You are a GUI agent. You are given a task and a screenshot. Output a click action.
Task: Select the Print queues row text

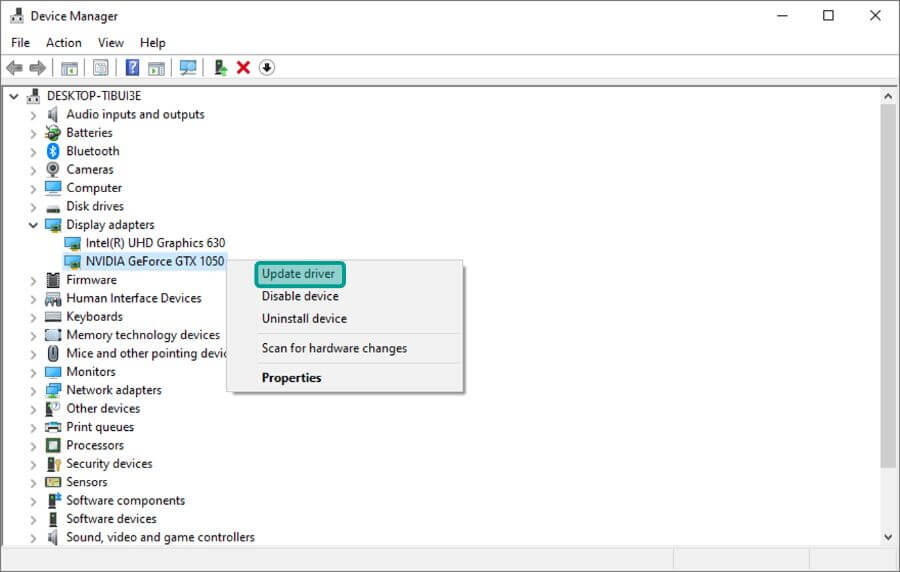pyautogui.click(x=100, y=427)
